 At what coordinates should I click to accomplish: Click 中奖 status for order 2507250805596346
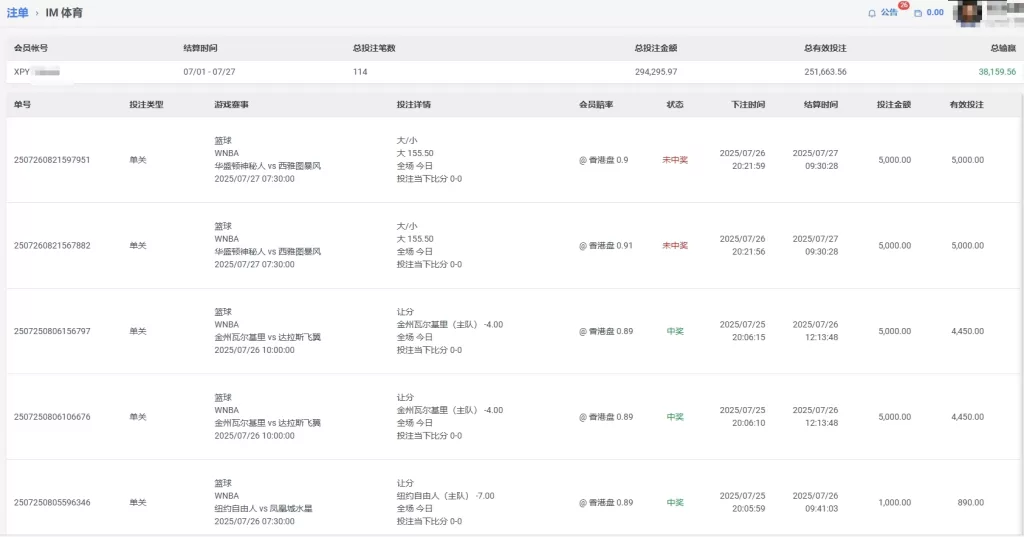[675, 502]
